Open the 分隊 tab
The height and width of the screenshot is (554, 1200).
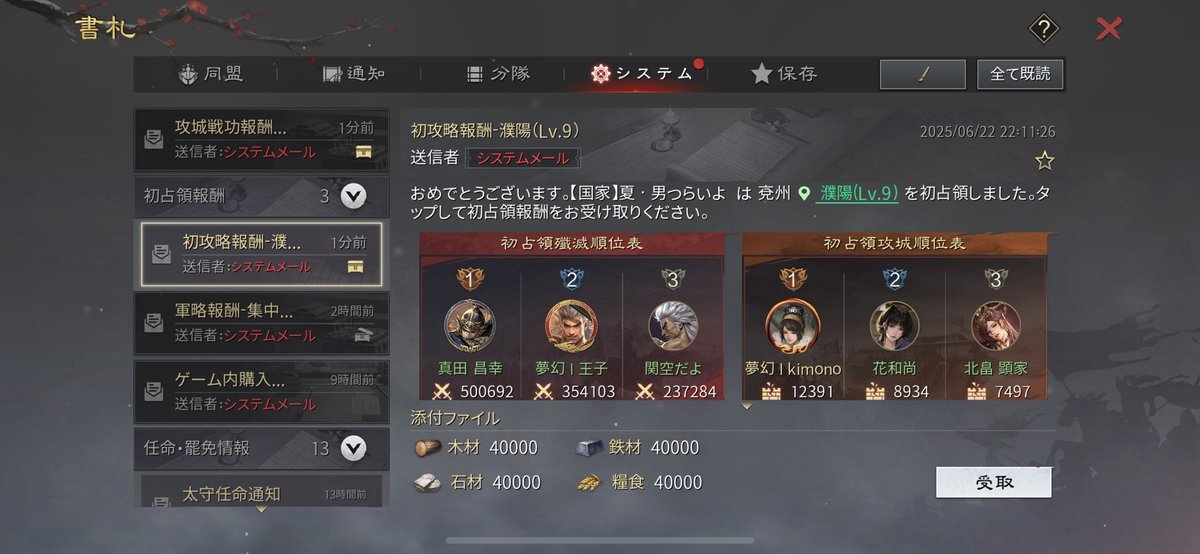pos(498,74)
